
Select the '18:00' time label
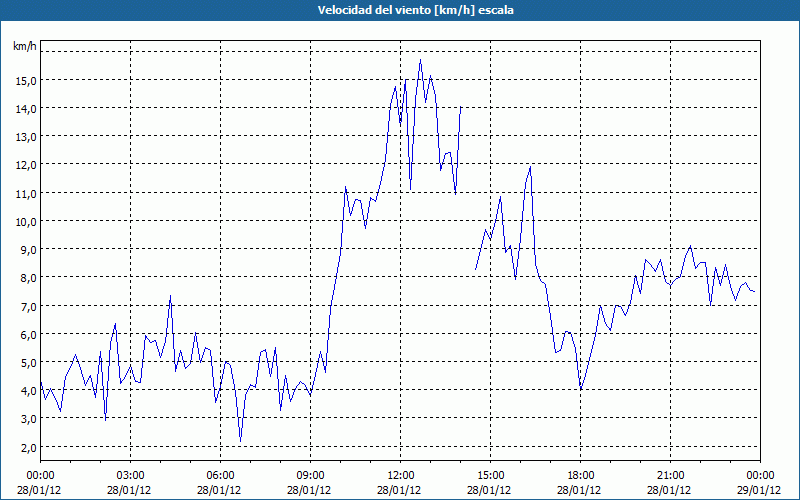point(581,476)
